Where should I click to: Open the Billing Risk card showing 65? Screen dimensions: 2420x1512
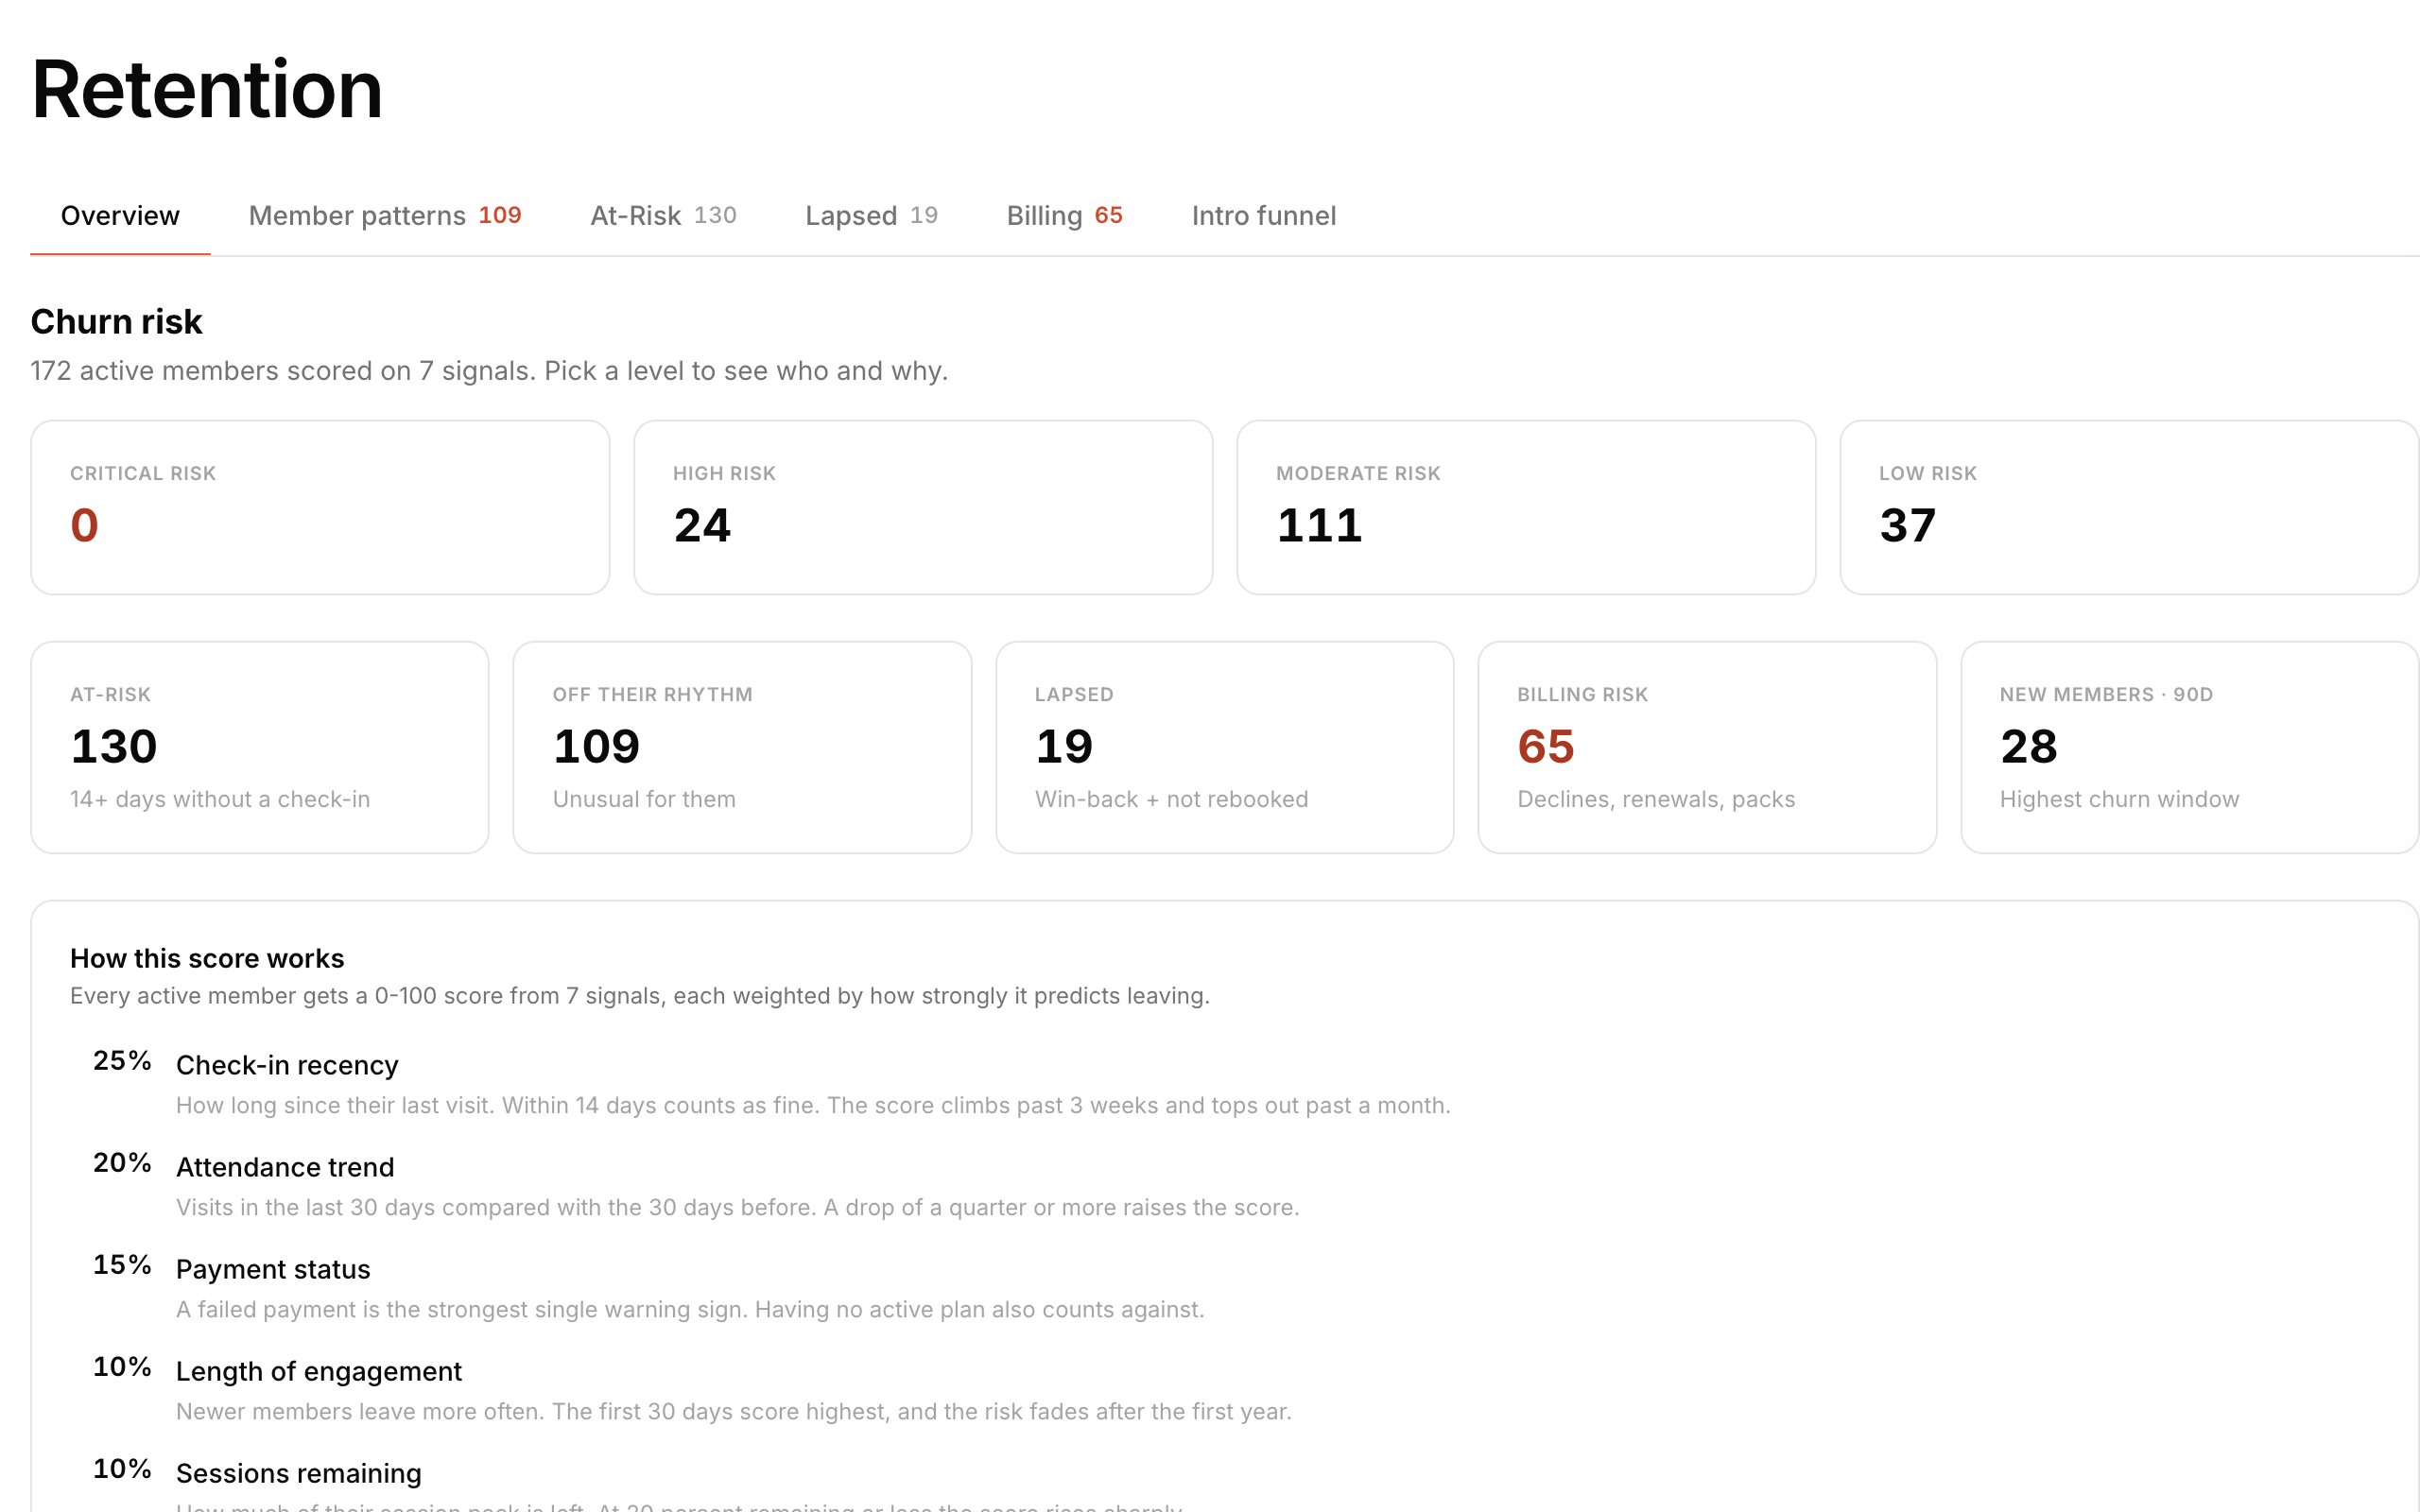point(1707,747)
